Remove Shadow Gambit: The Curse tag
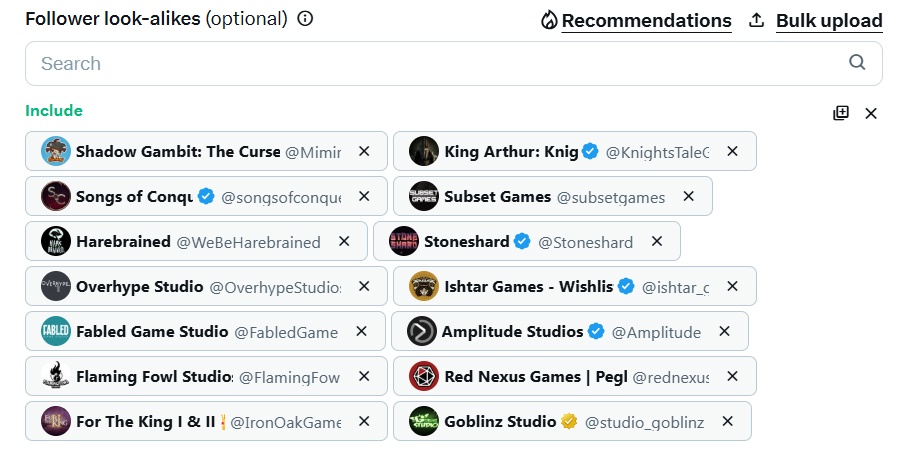The width and height of the screenshot is (906, 463). click(x=364, y=151)
